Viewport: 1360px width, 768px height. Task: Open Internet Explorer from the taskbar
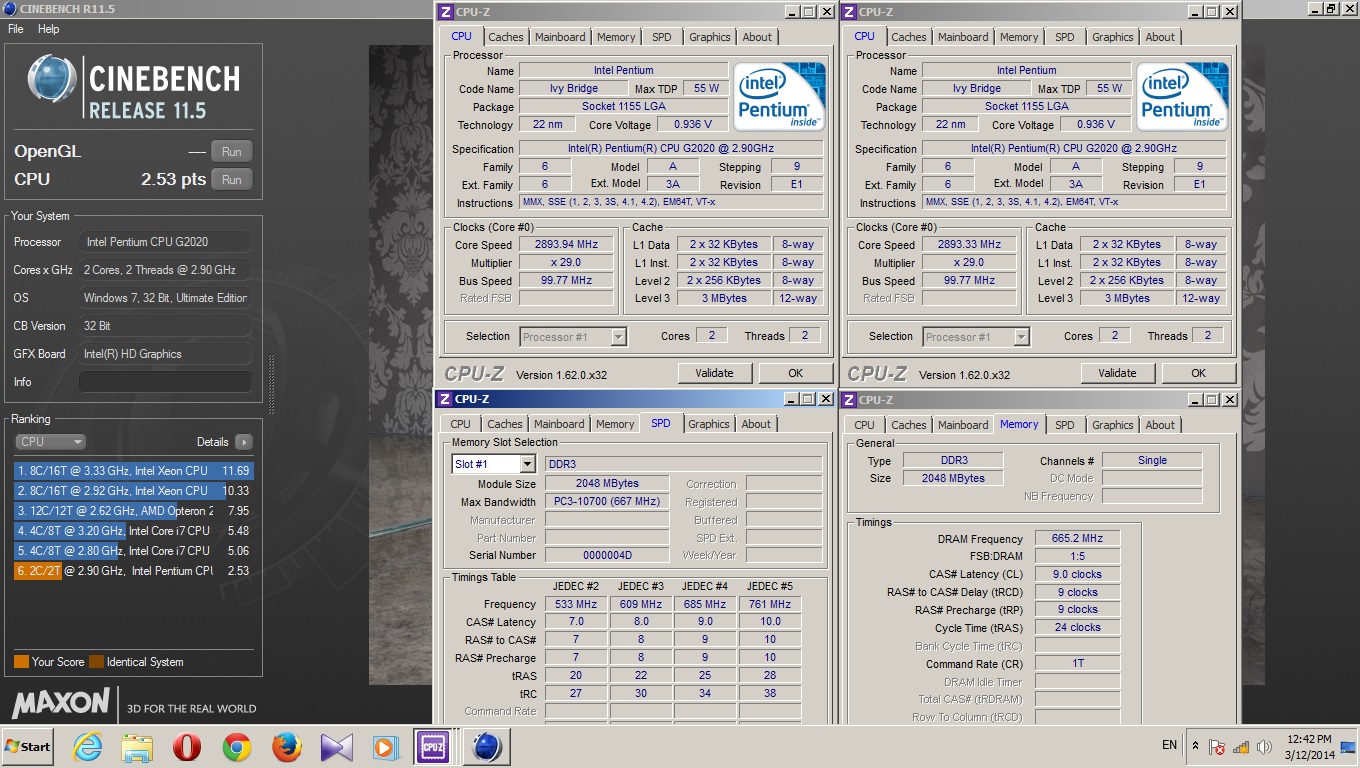88,747
